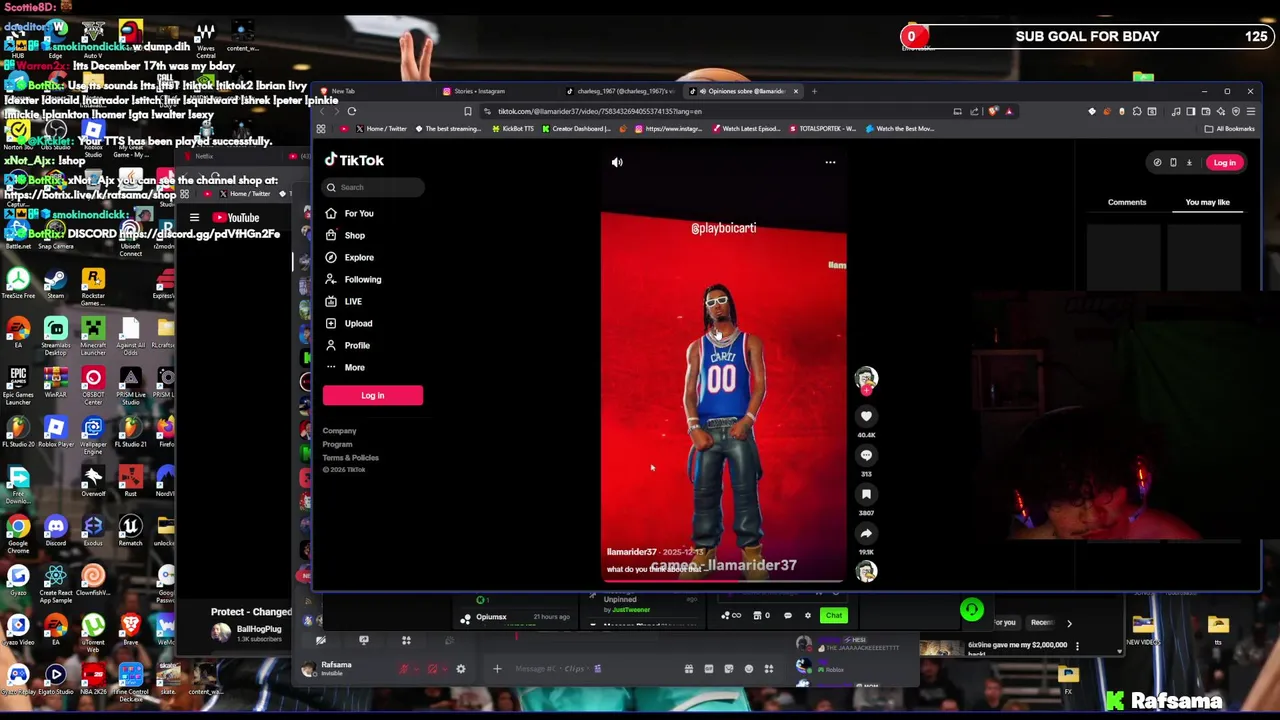
Task: Toggle microphone mute in Discord
Action: click(405, 669)
